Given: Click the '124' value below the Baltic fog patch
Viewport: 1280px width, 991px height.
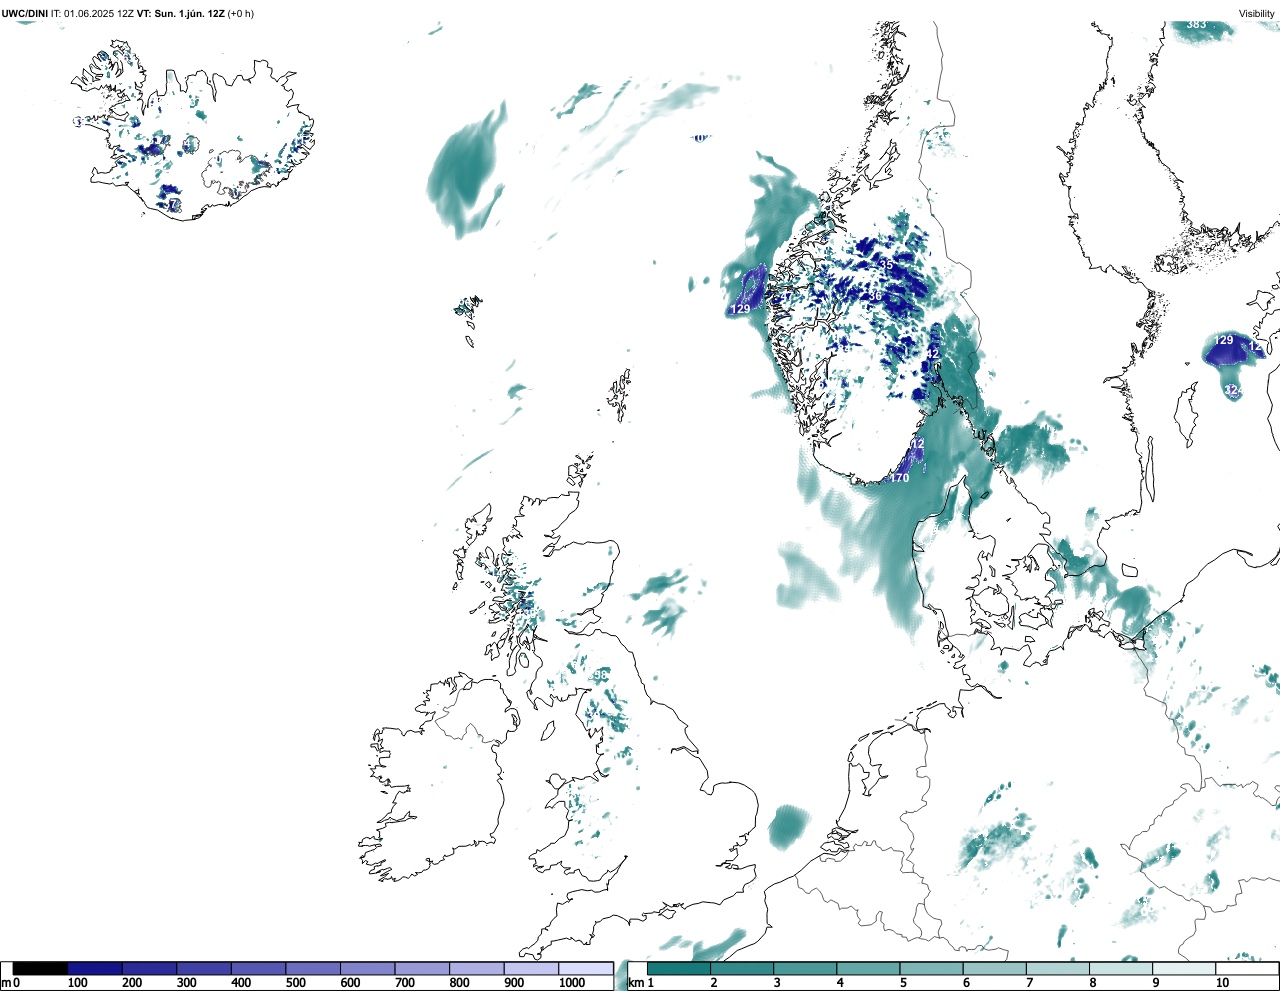Looking at the screenshot, I should click(x=1233, y=391).
